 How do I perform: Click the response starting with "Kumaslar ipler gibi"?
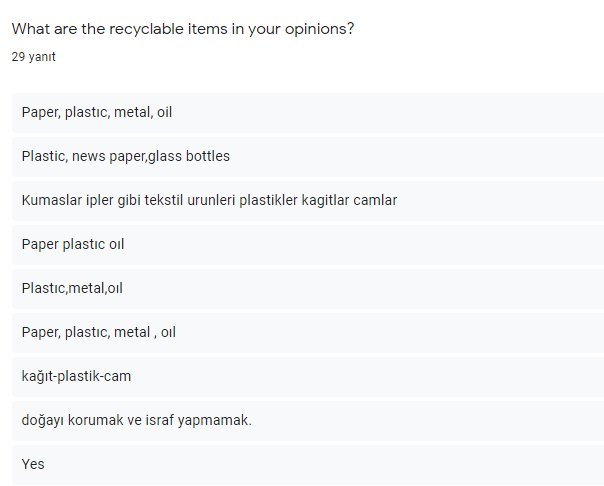pyautogui.click(x=209, y=200)
